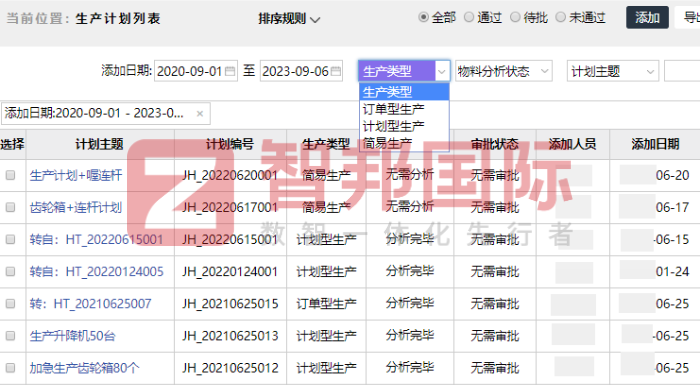
Task: Click 无需分析 cell in JH_20220620001 row
Action: coord(410,175)
